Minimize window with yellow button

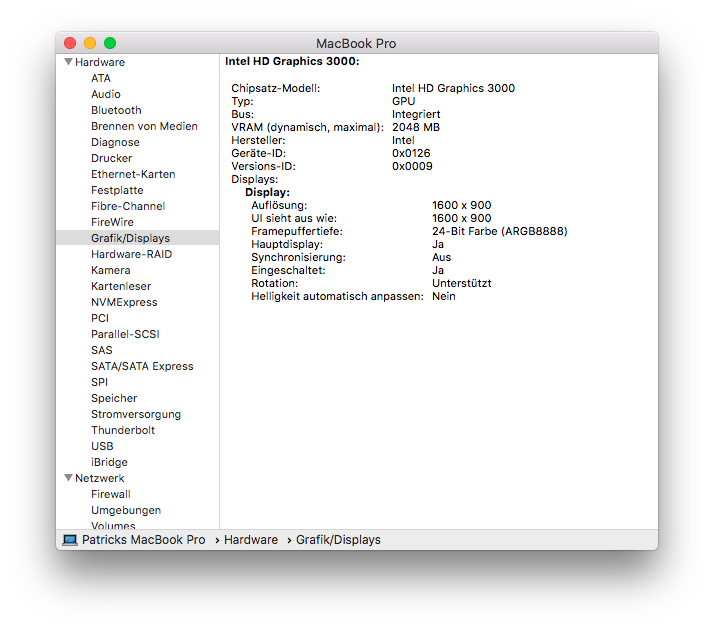tap(90, 43)
